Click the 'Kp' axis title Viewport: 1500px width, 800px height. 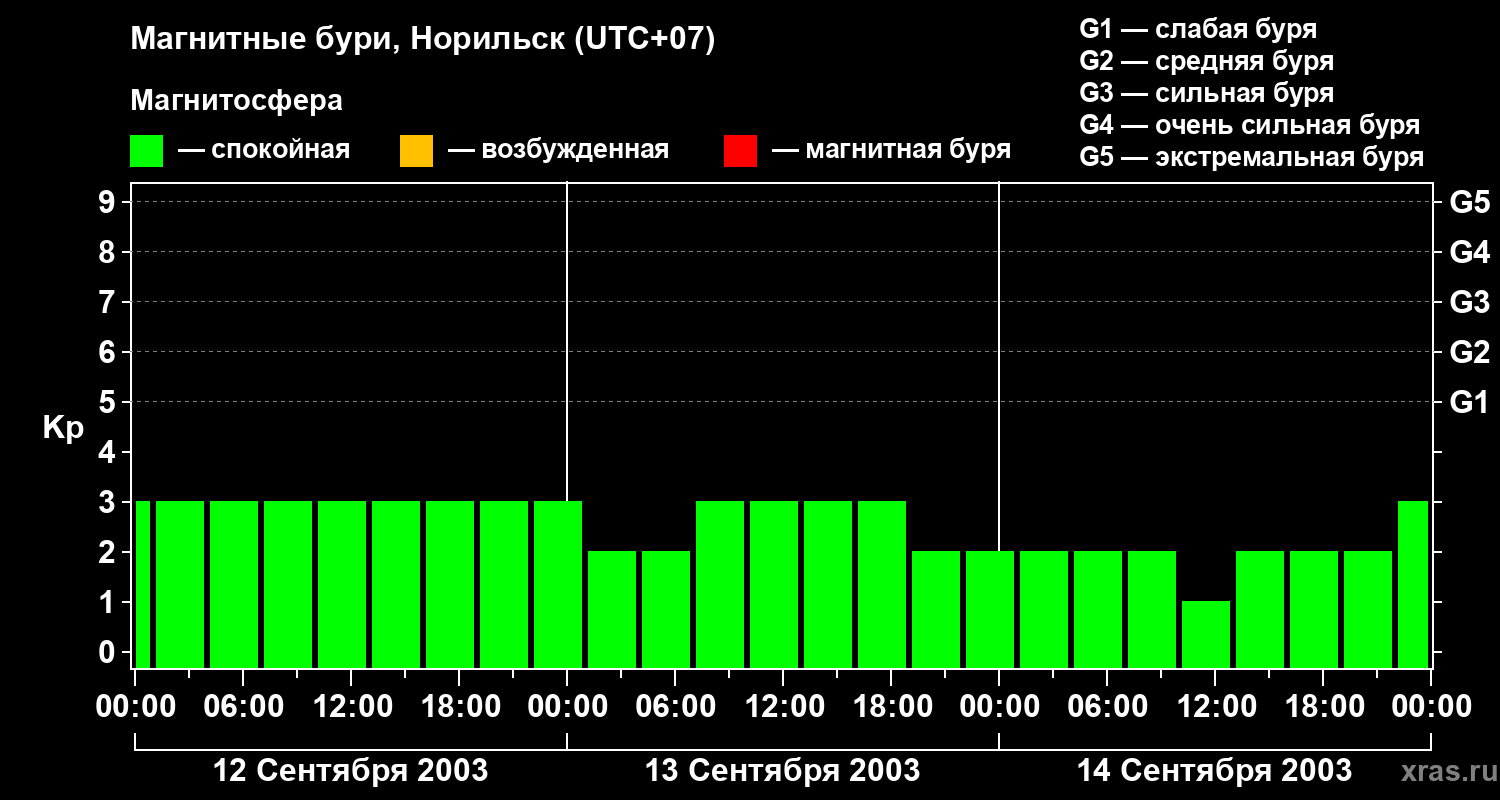(63, 429)
